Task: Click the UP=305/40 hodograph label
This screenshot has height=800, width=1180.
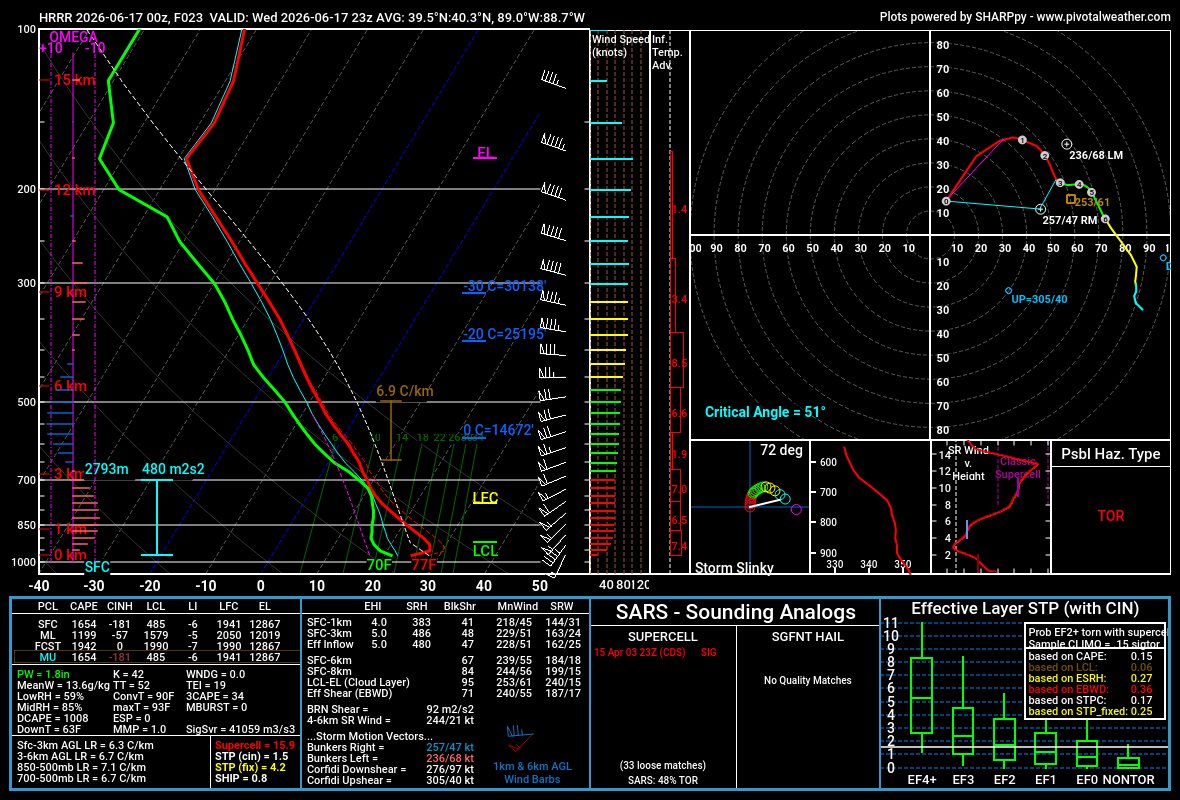Action: tap(1039, 299)
